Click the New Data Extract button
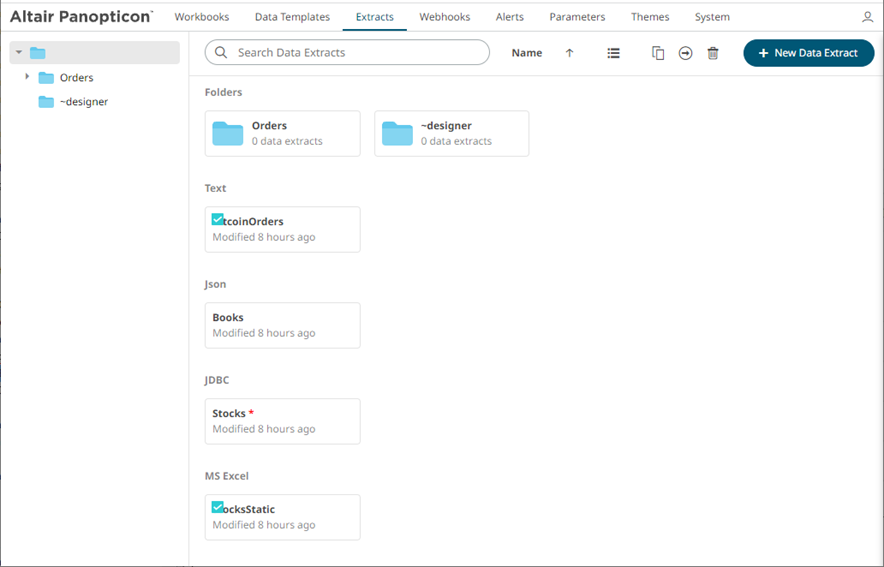The height and width of the screenshot is (567, 884). click(x=808, y=53)
